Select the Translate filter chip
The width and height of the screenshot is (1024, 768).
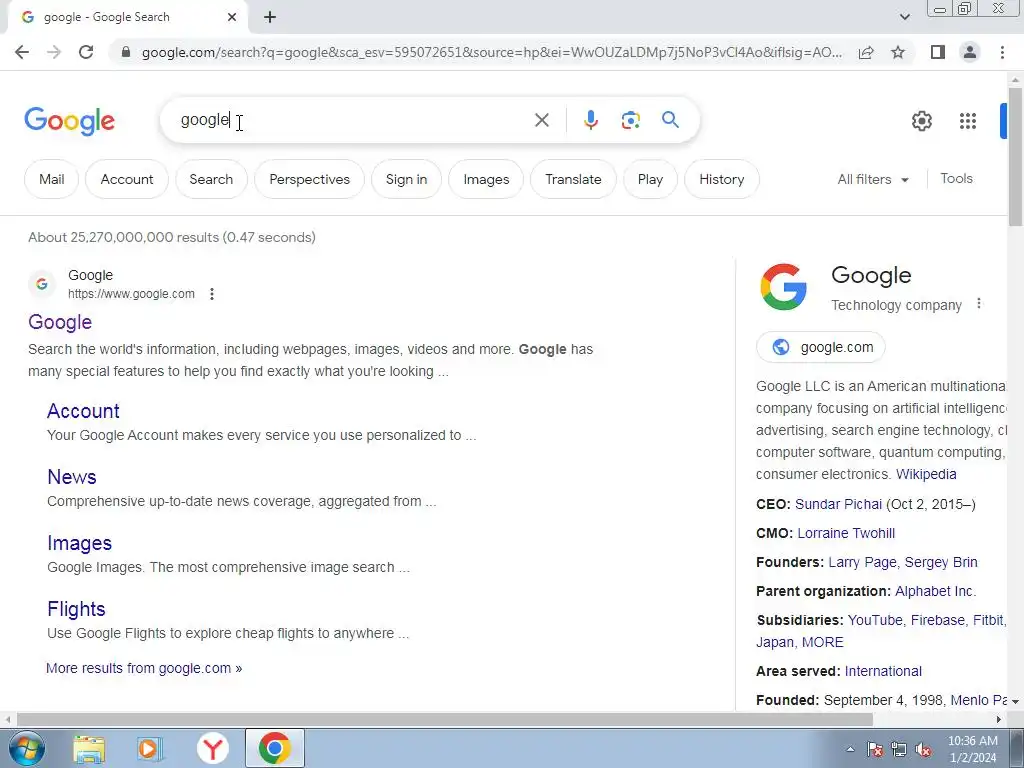tap(573, 179)
